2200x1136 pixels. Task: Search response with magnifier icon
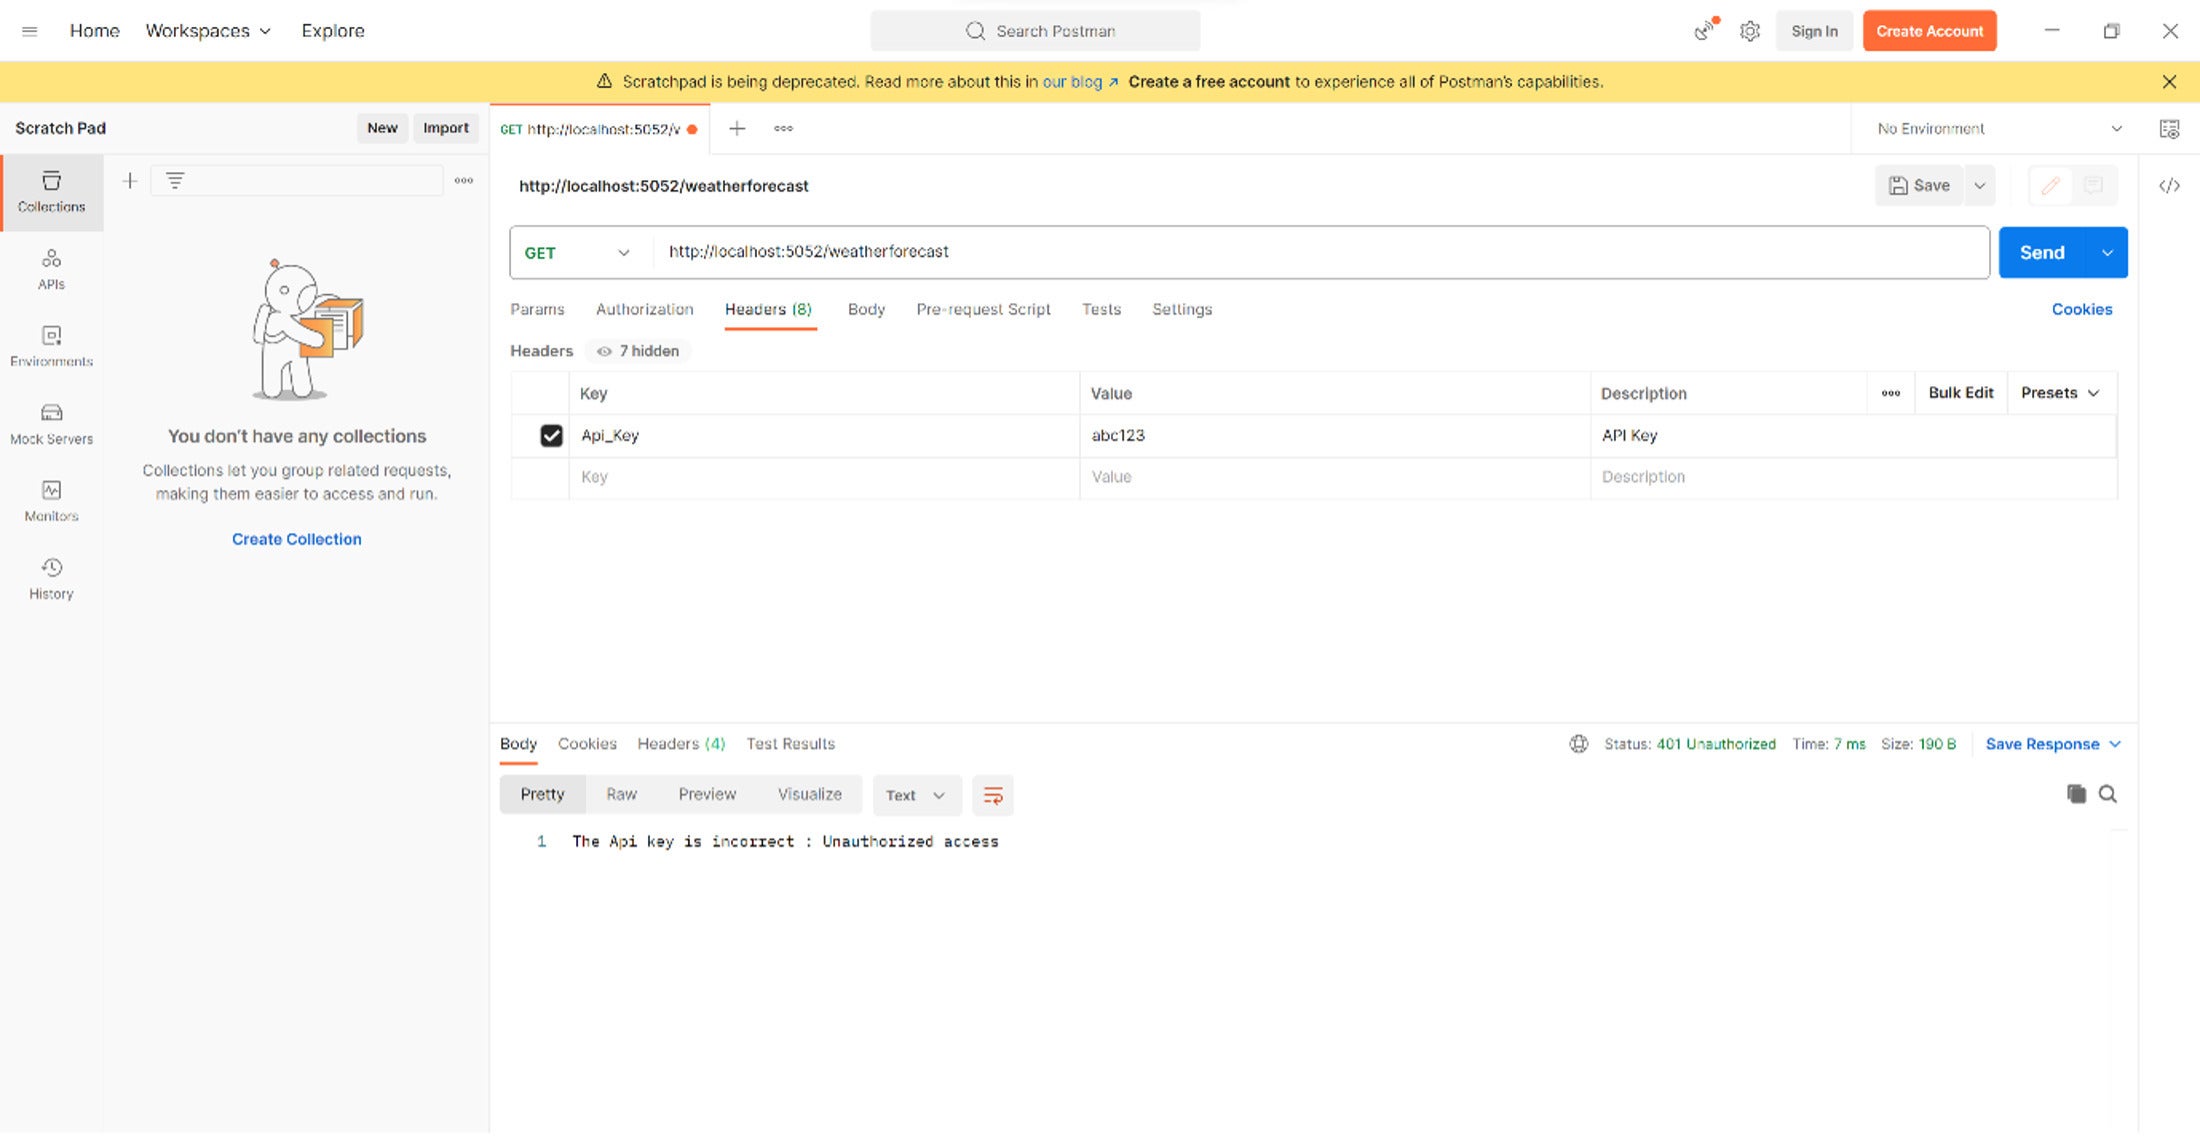(2108, 794)
